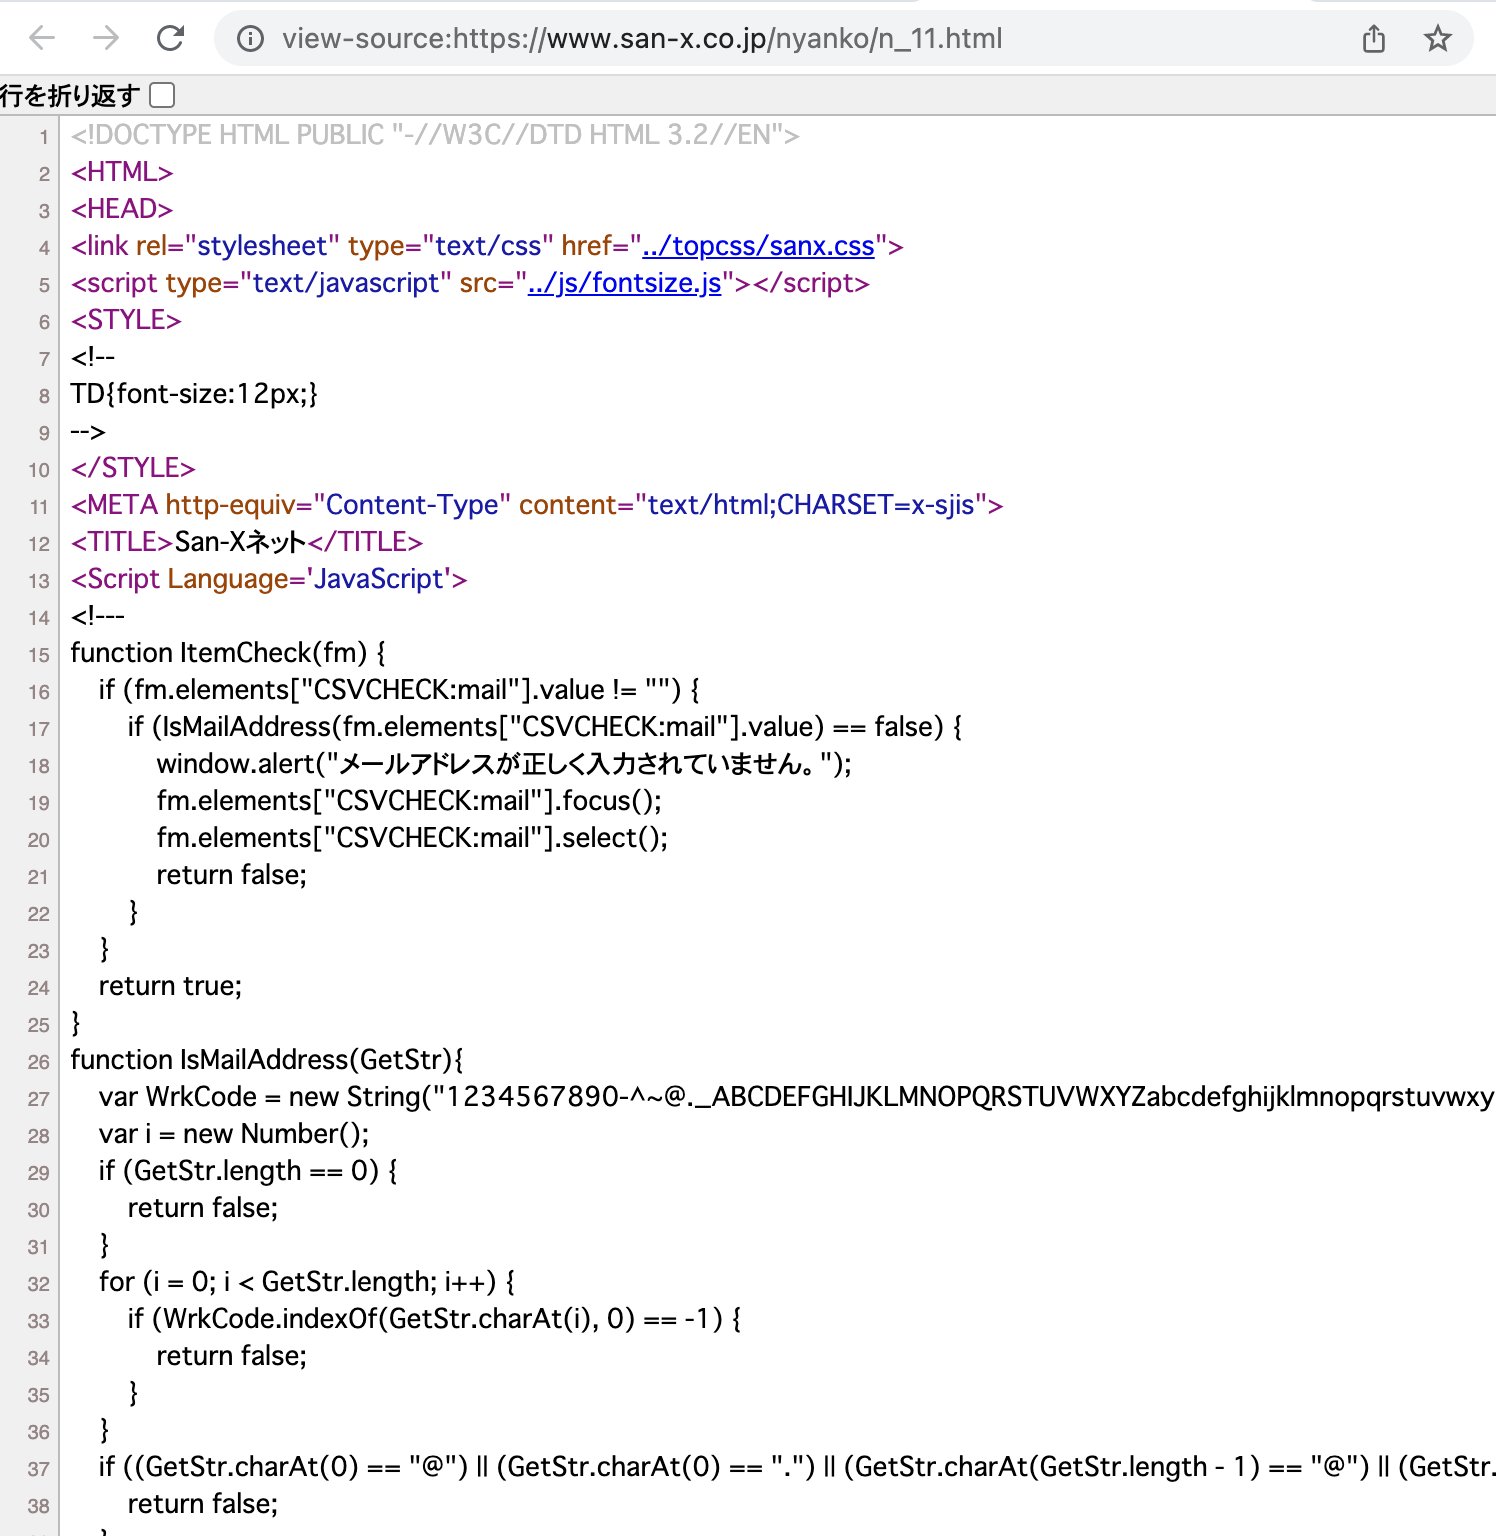Reload the view-source page

171,38
